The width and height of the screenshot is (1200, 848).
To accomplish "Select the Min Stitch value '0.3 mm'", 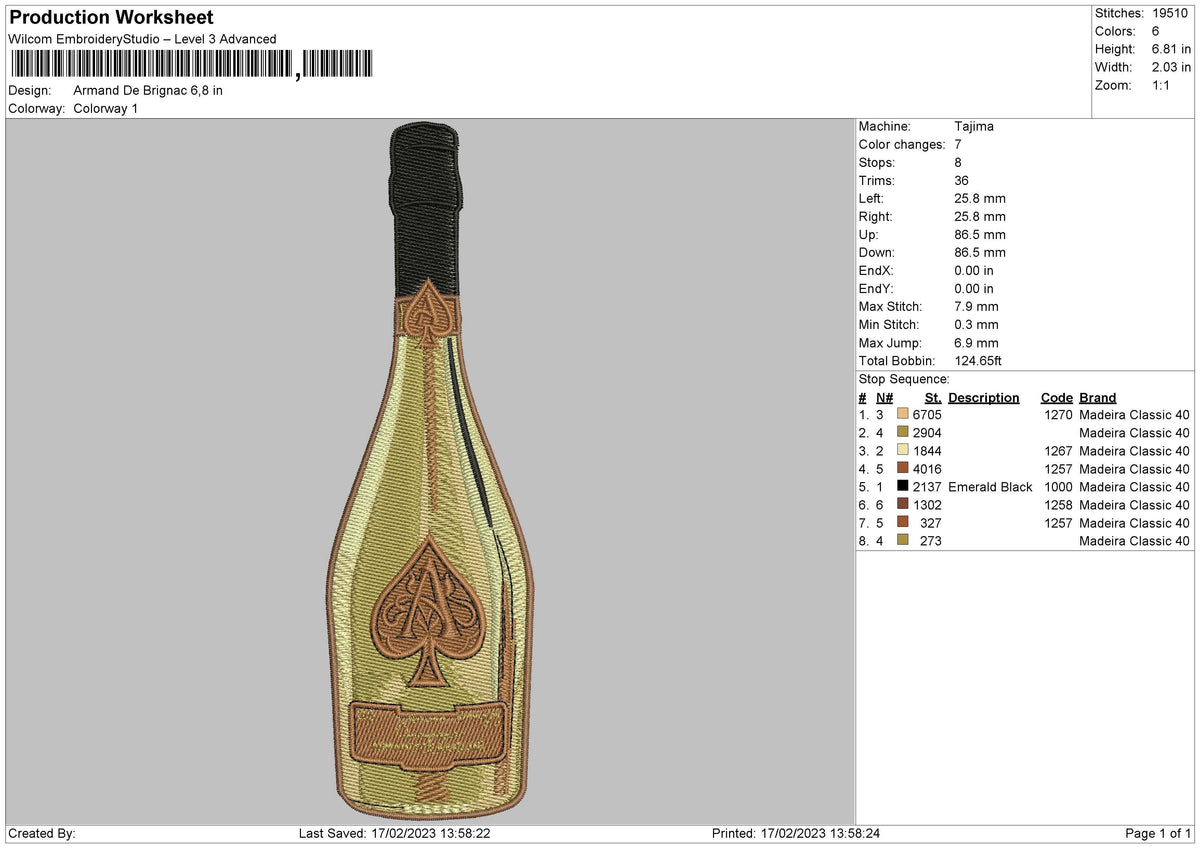I will click(977, 325).
